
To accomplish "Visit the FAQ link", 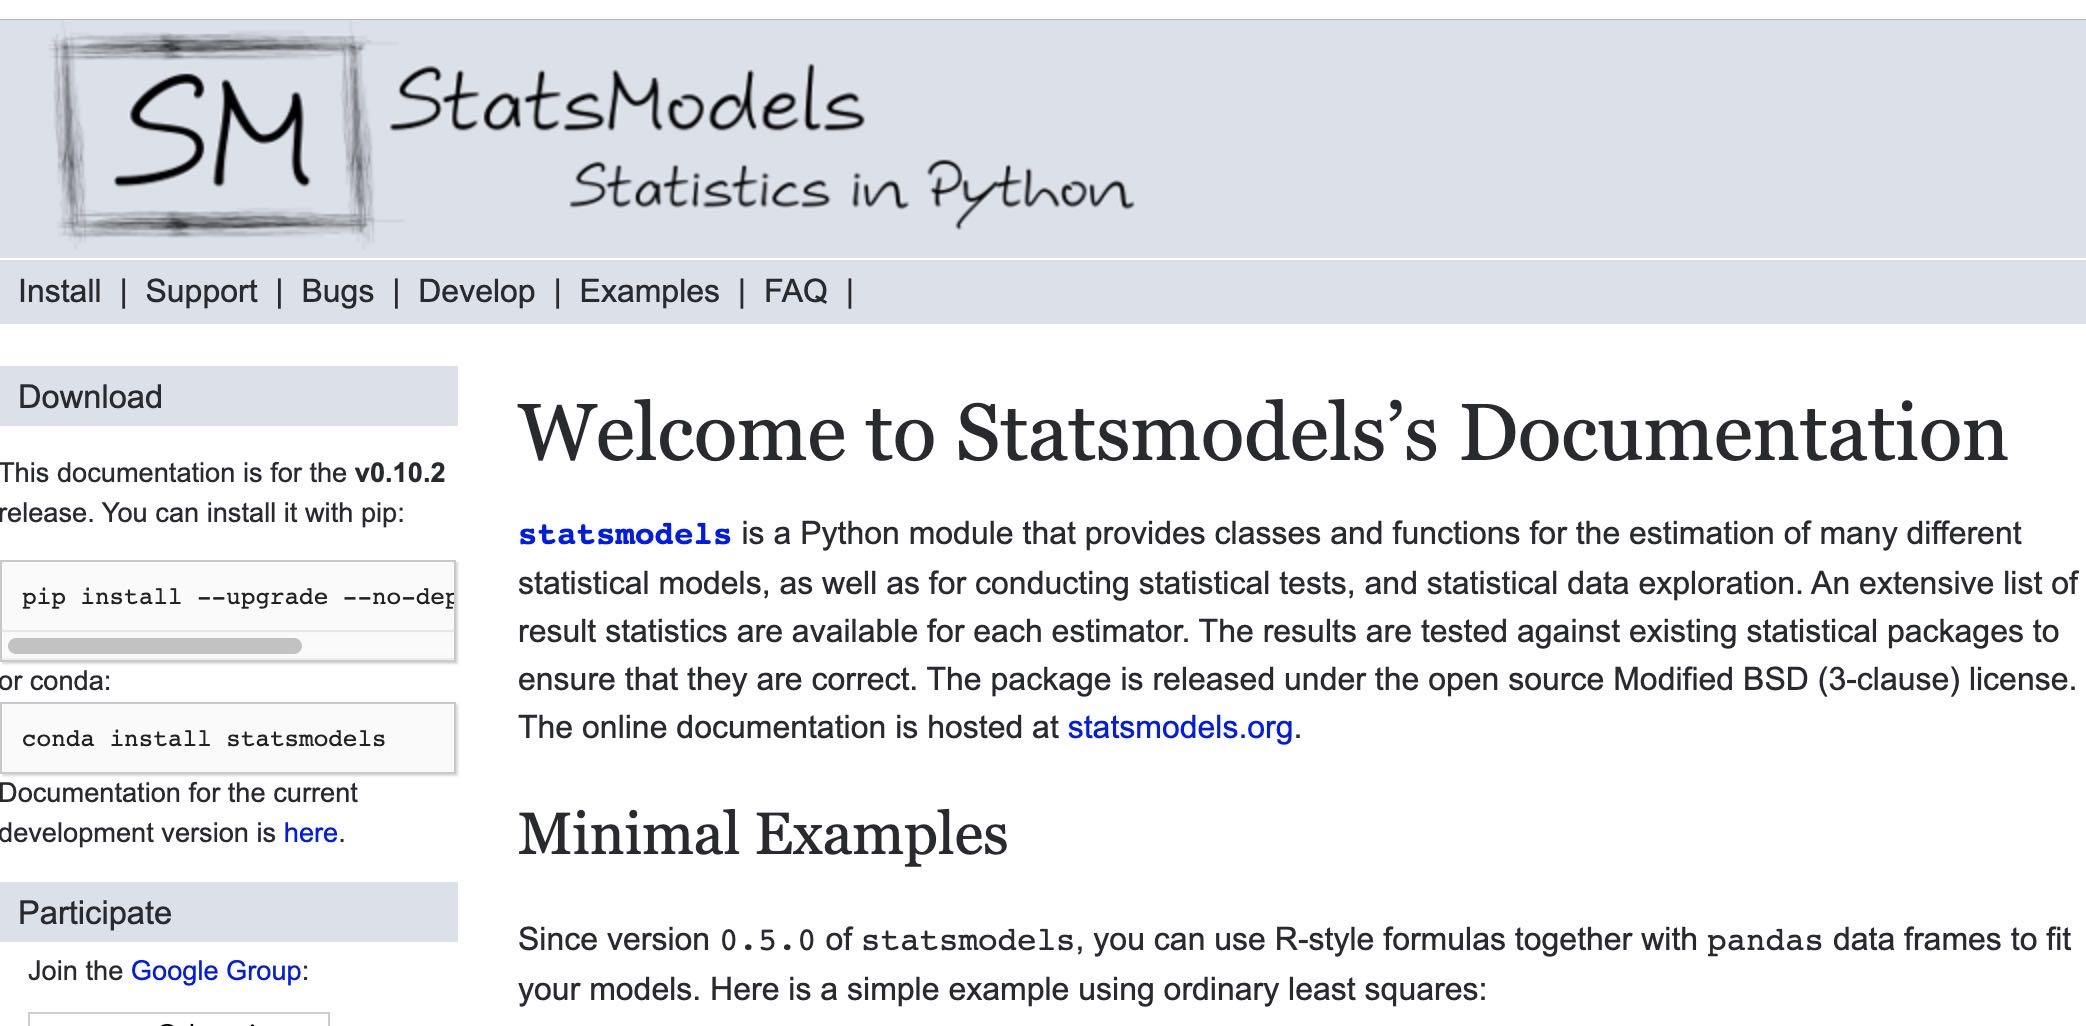I will pyautogui.click(x=795, y=291).
